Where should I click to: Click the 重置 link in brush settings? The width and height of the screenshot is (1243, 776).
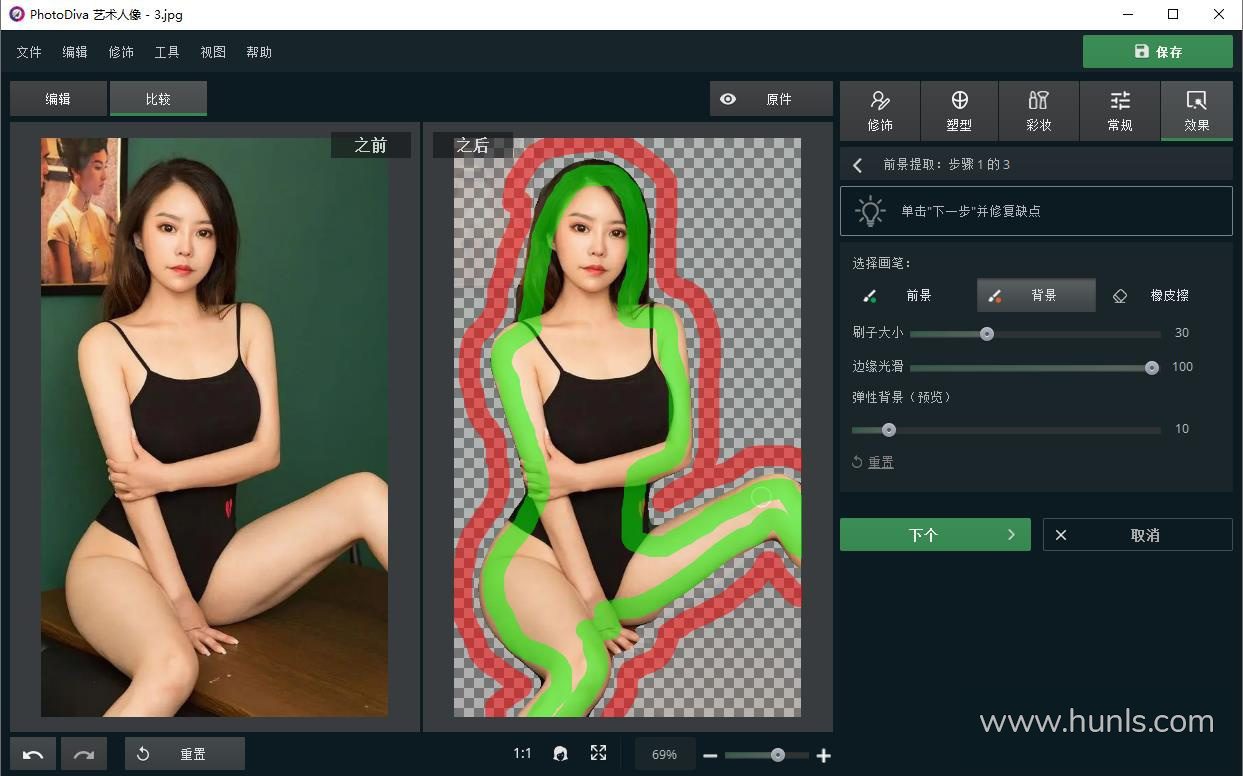click(872, 462)
